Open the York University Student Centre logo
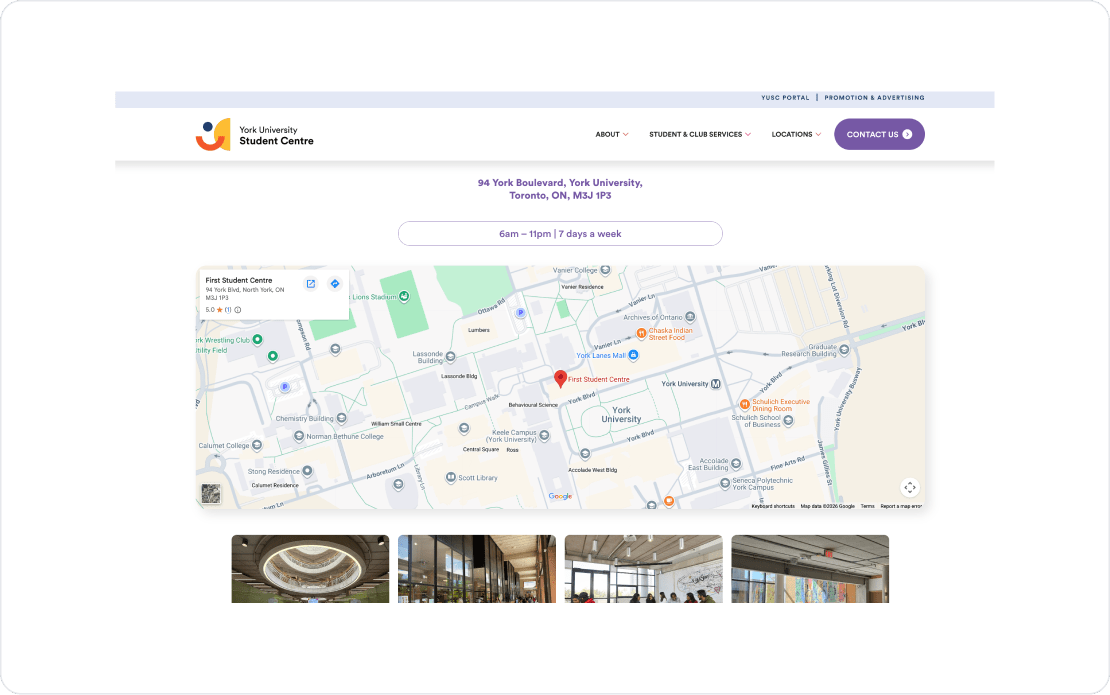This screenshot has width=1110, height=695. (255, 134)
